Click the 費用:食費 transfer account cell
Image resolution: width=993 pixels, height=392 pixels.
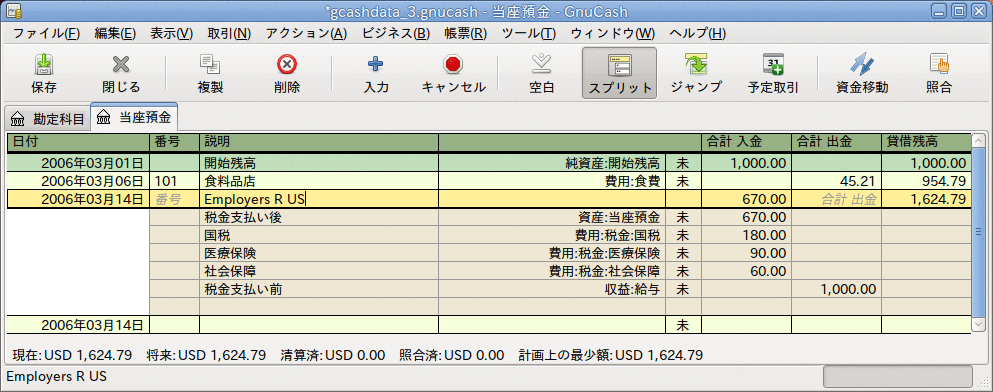tap(552, 181)
